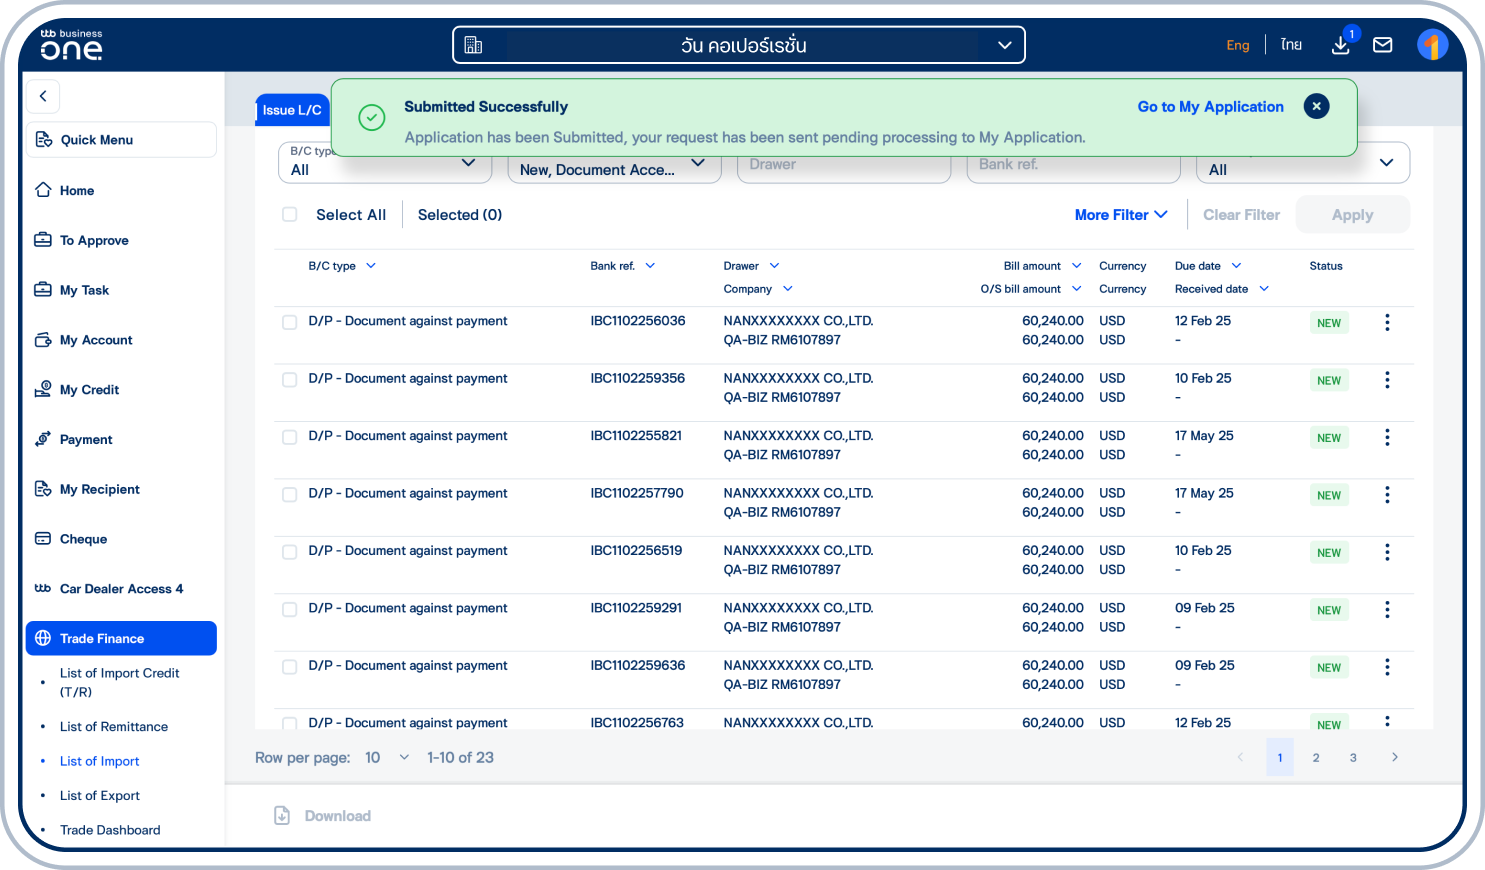
Task: Tick the Select All checkbox
Action: [290, 215]
